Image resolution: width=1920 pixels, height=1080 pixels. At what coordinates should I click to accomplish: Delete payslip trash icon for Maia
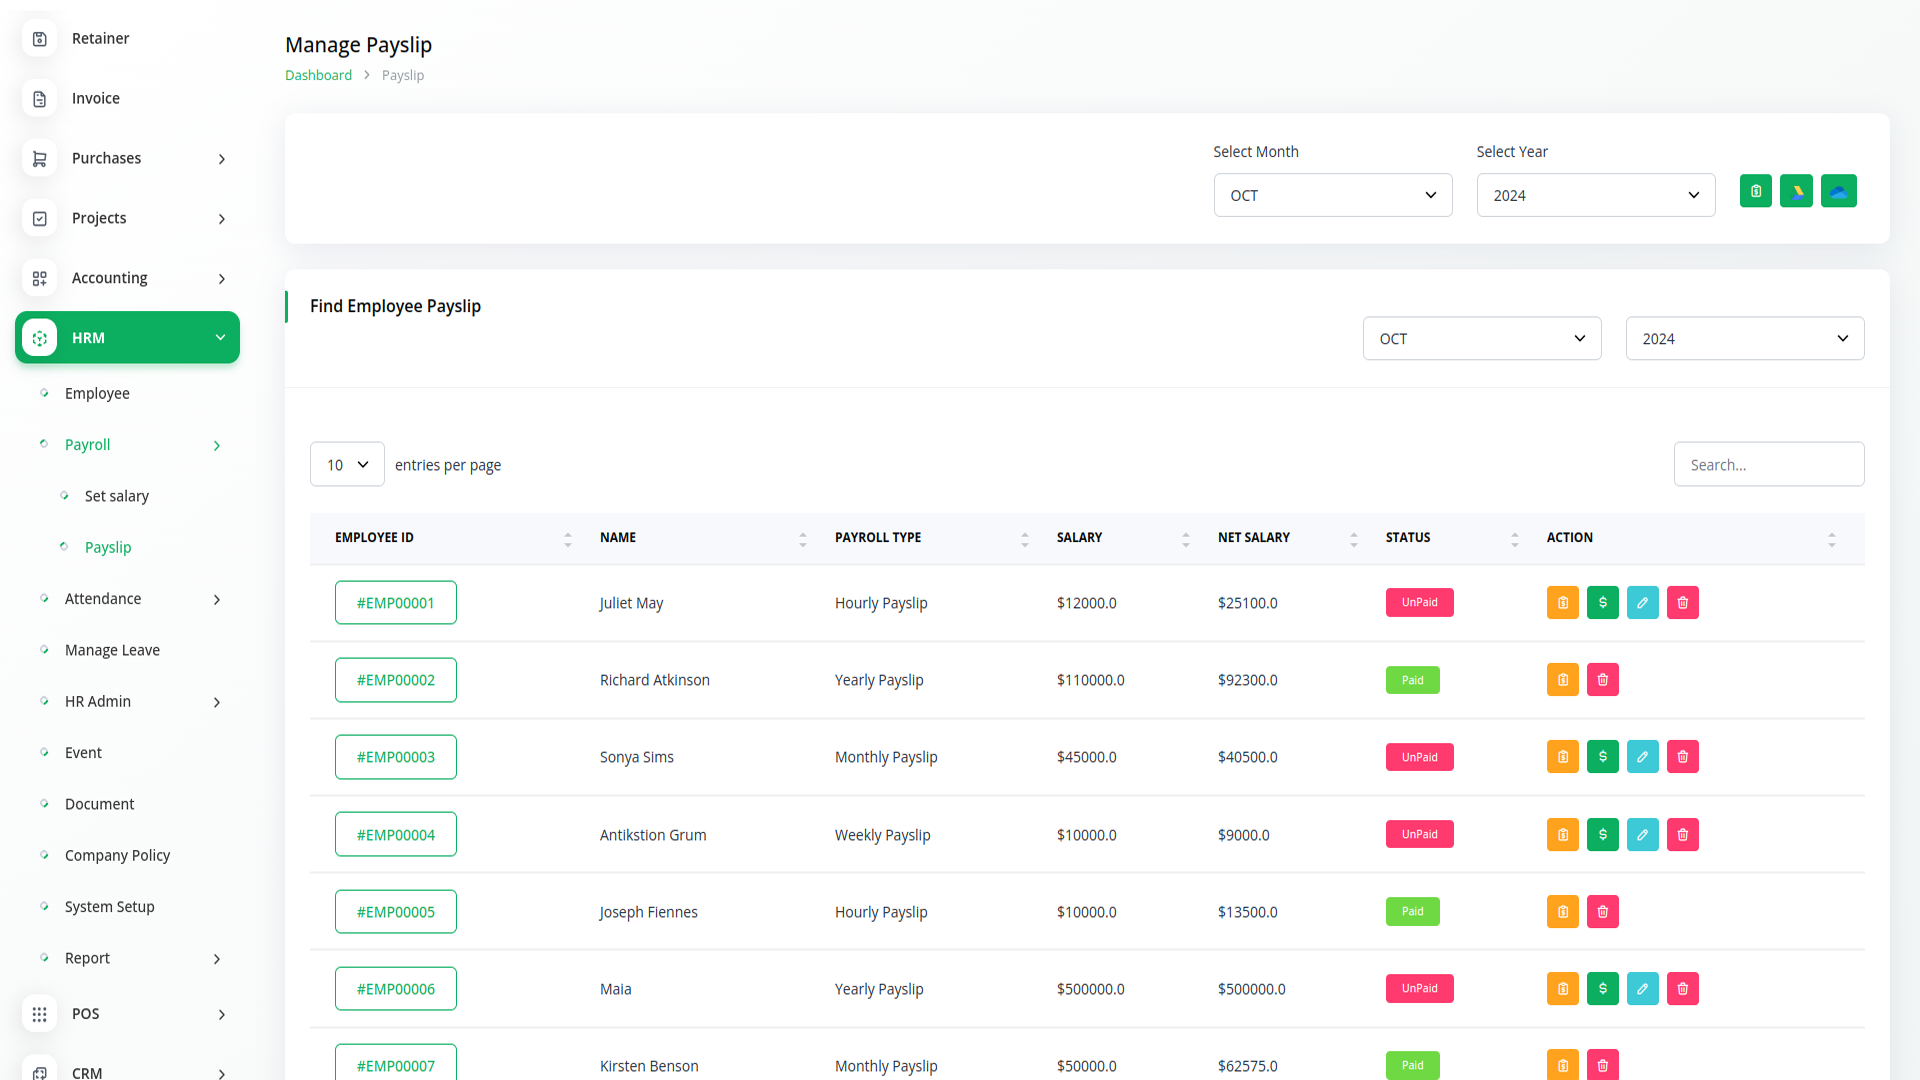click(1683, 989)
